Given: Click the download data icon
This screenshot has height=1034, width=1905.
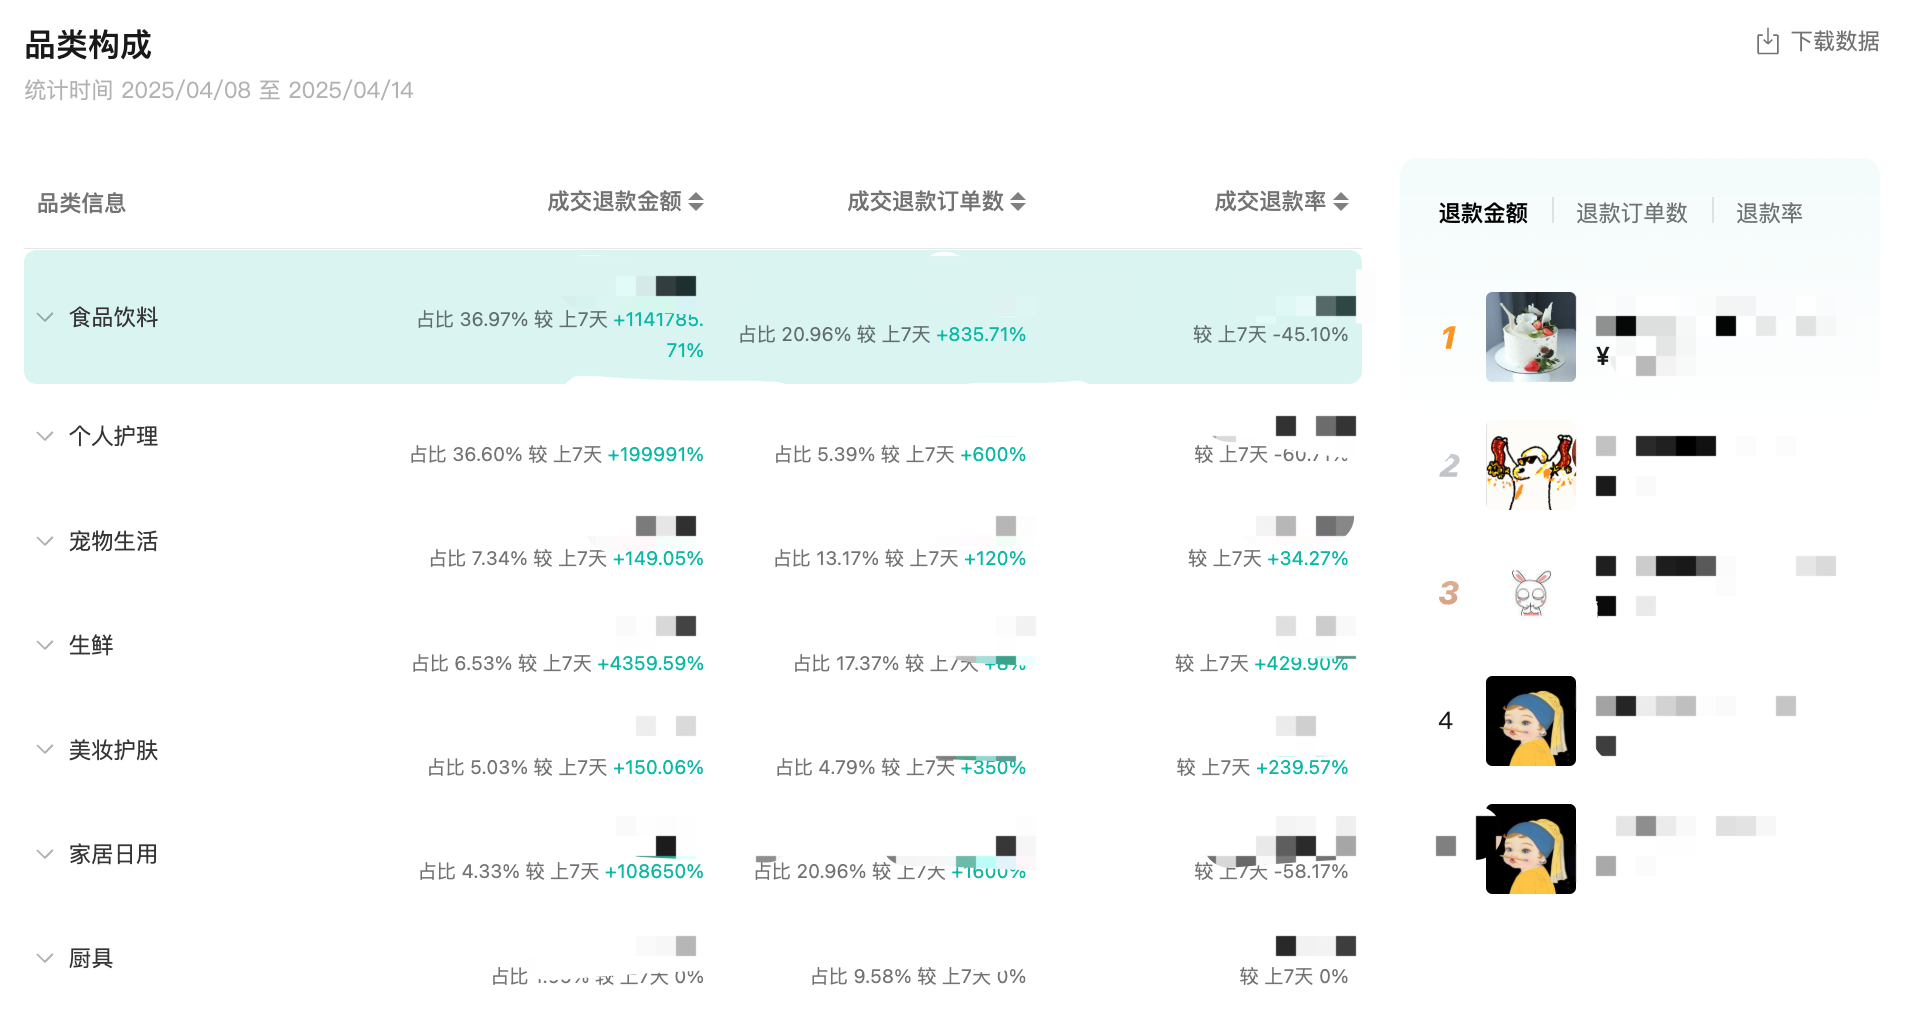Looking at the screenshot, I should (1767, 42).
